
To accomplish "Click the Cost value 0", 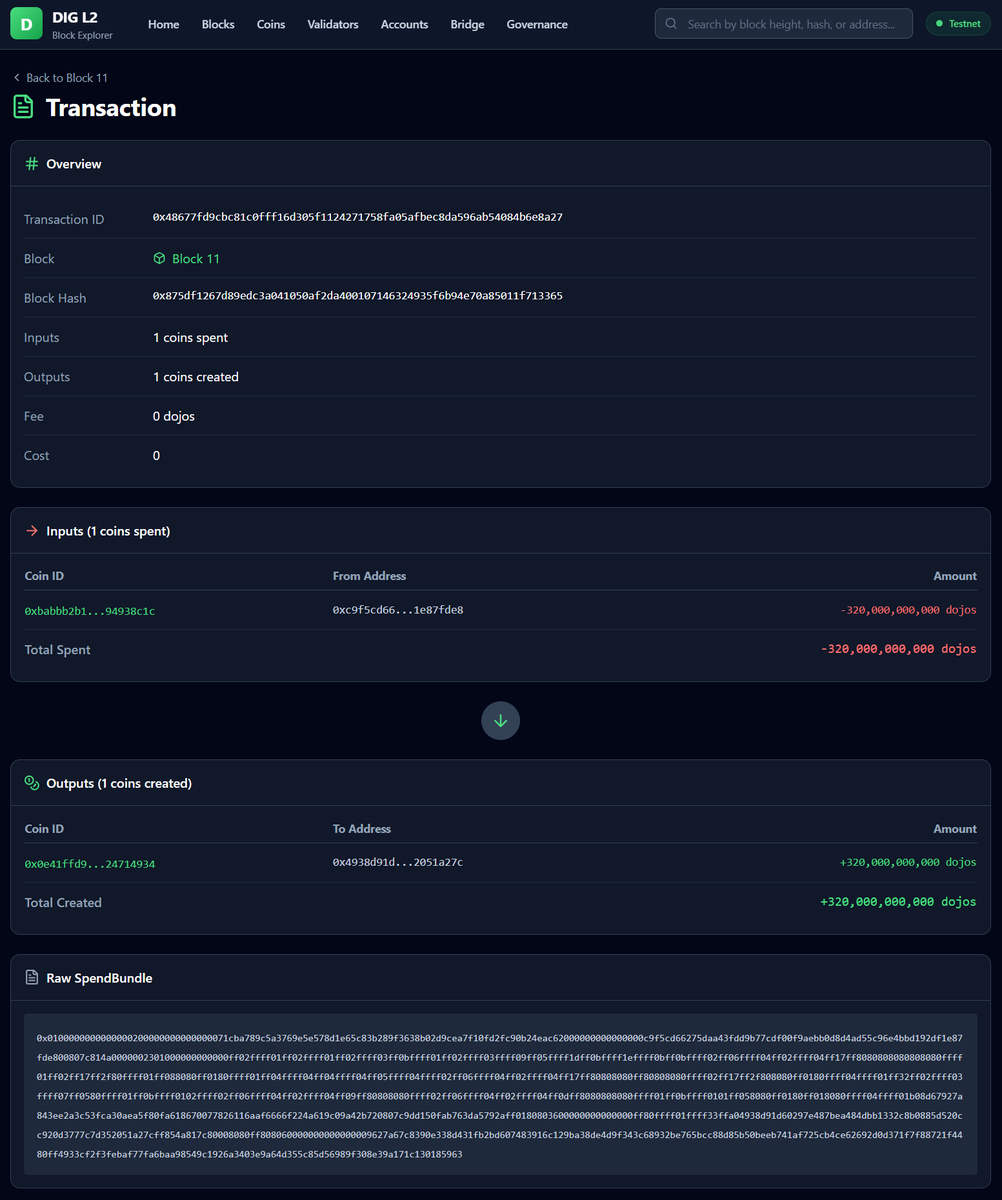I will [x=156, y=455].
